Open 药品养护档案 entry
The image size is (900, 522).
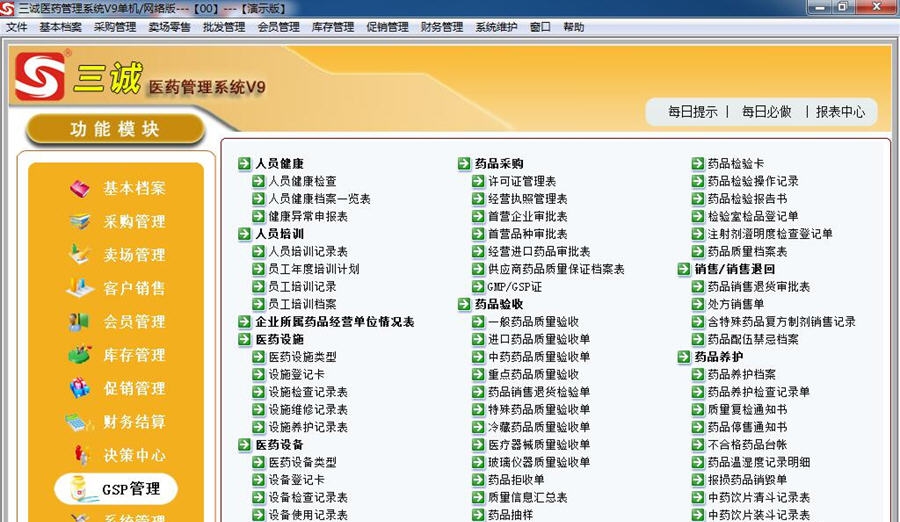(742, 374)
